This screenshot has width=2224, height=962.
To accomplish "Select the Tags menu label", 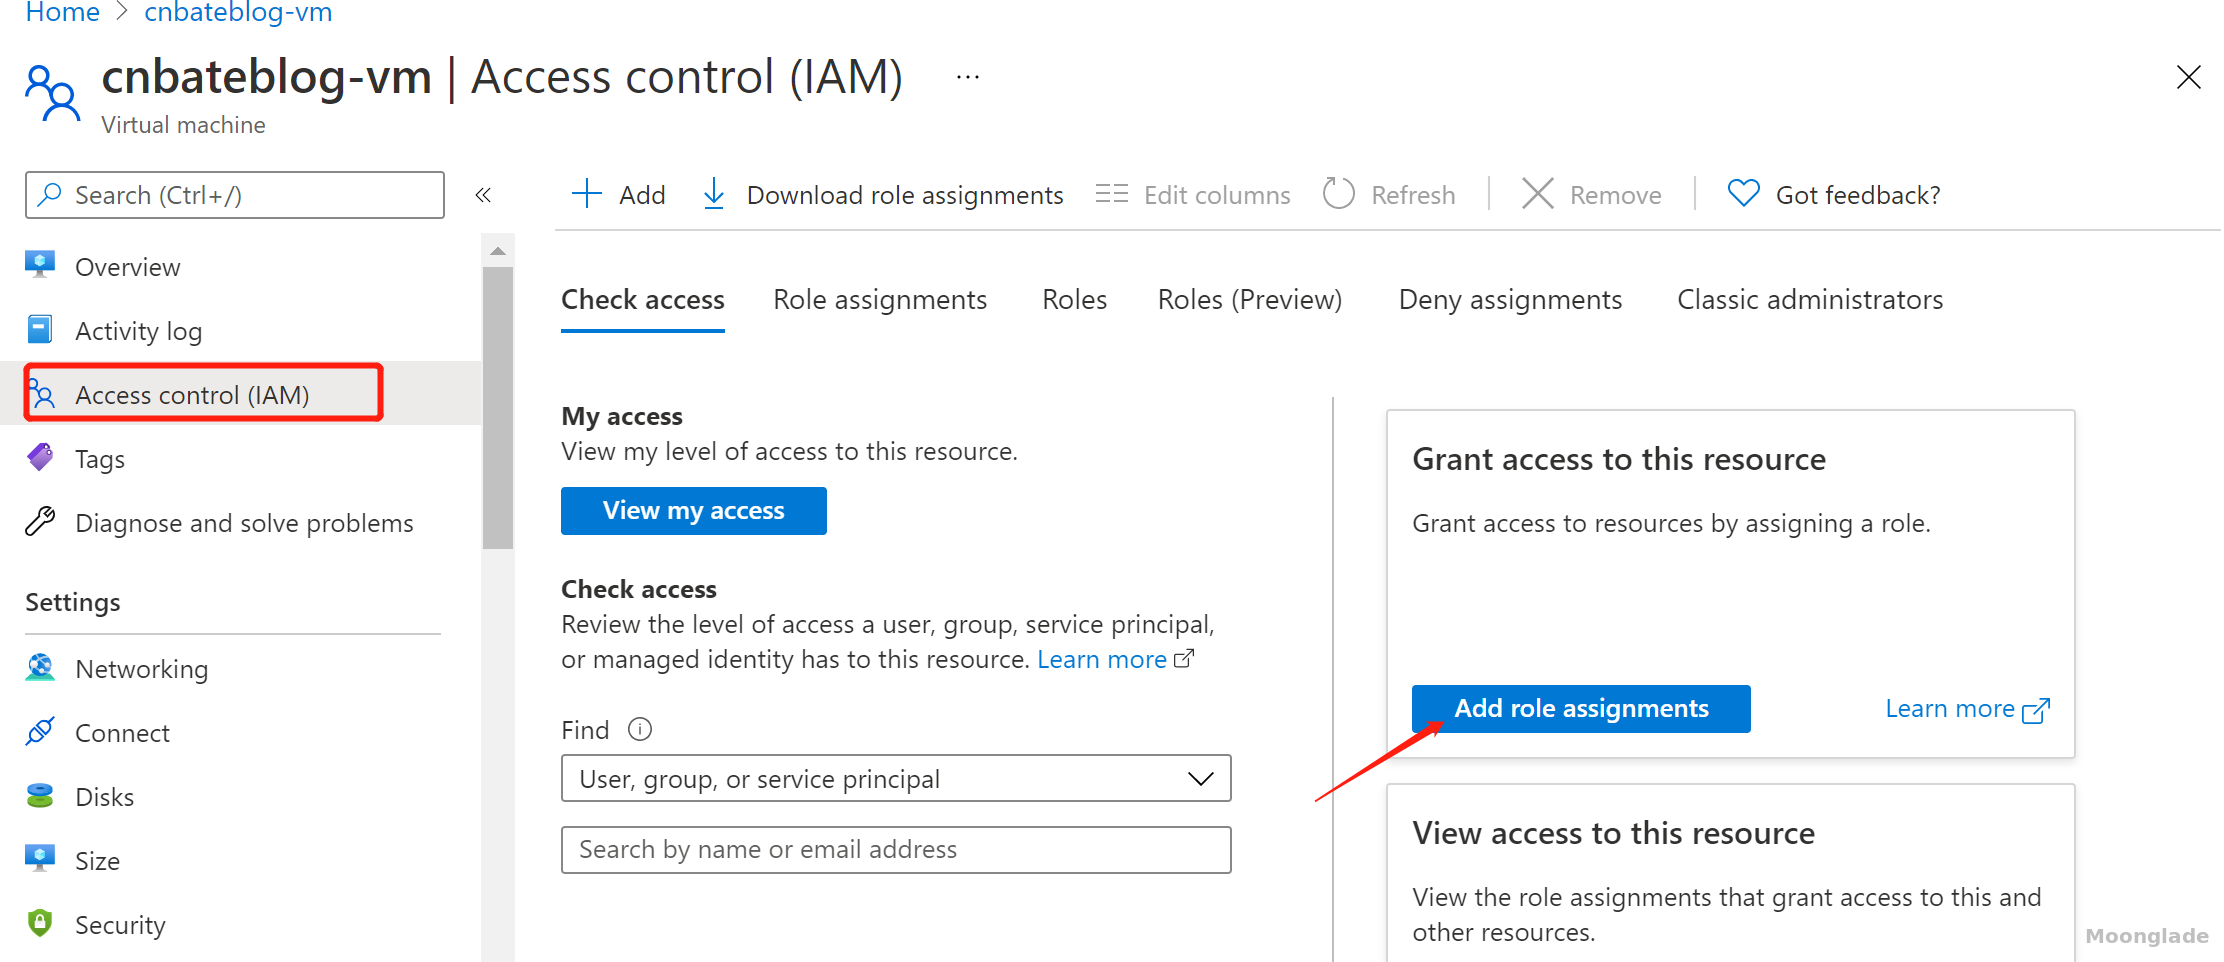I will 100,459.
